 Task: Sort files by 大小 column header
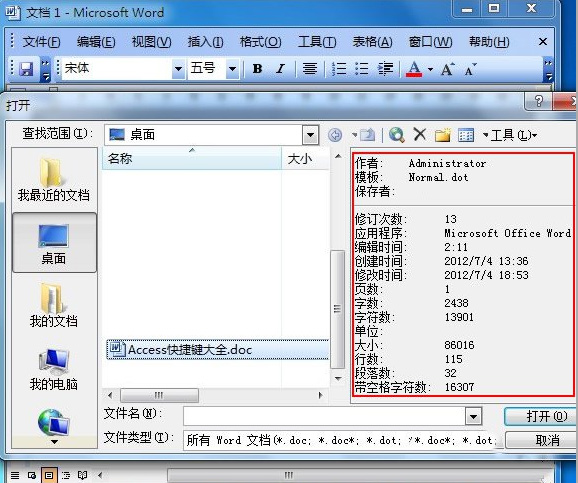point(305,159)
